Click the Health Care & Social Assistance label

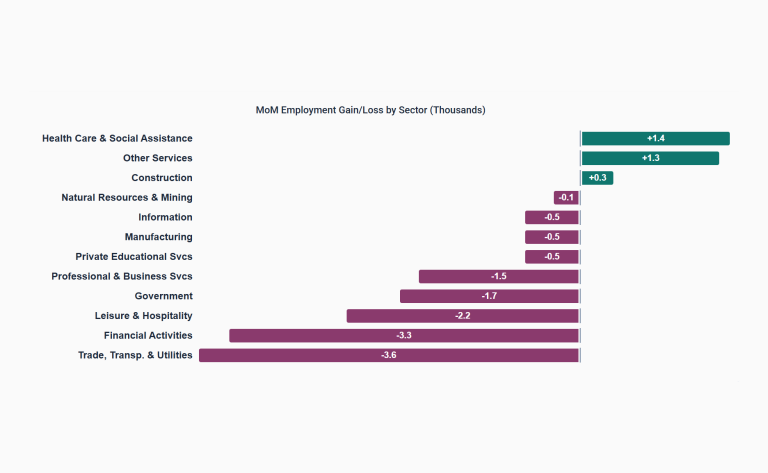pos(117,139)
